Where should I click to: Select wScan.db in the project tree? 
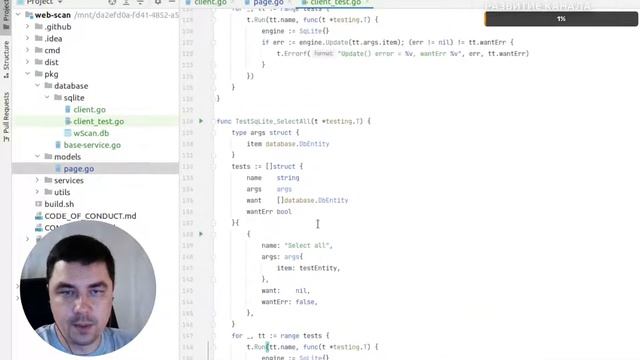tap(91, 133)
